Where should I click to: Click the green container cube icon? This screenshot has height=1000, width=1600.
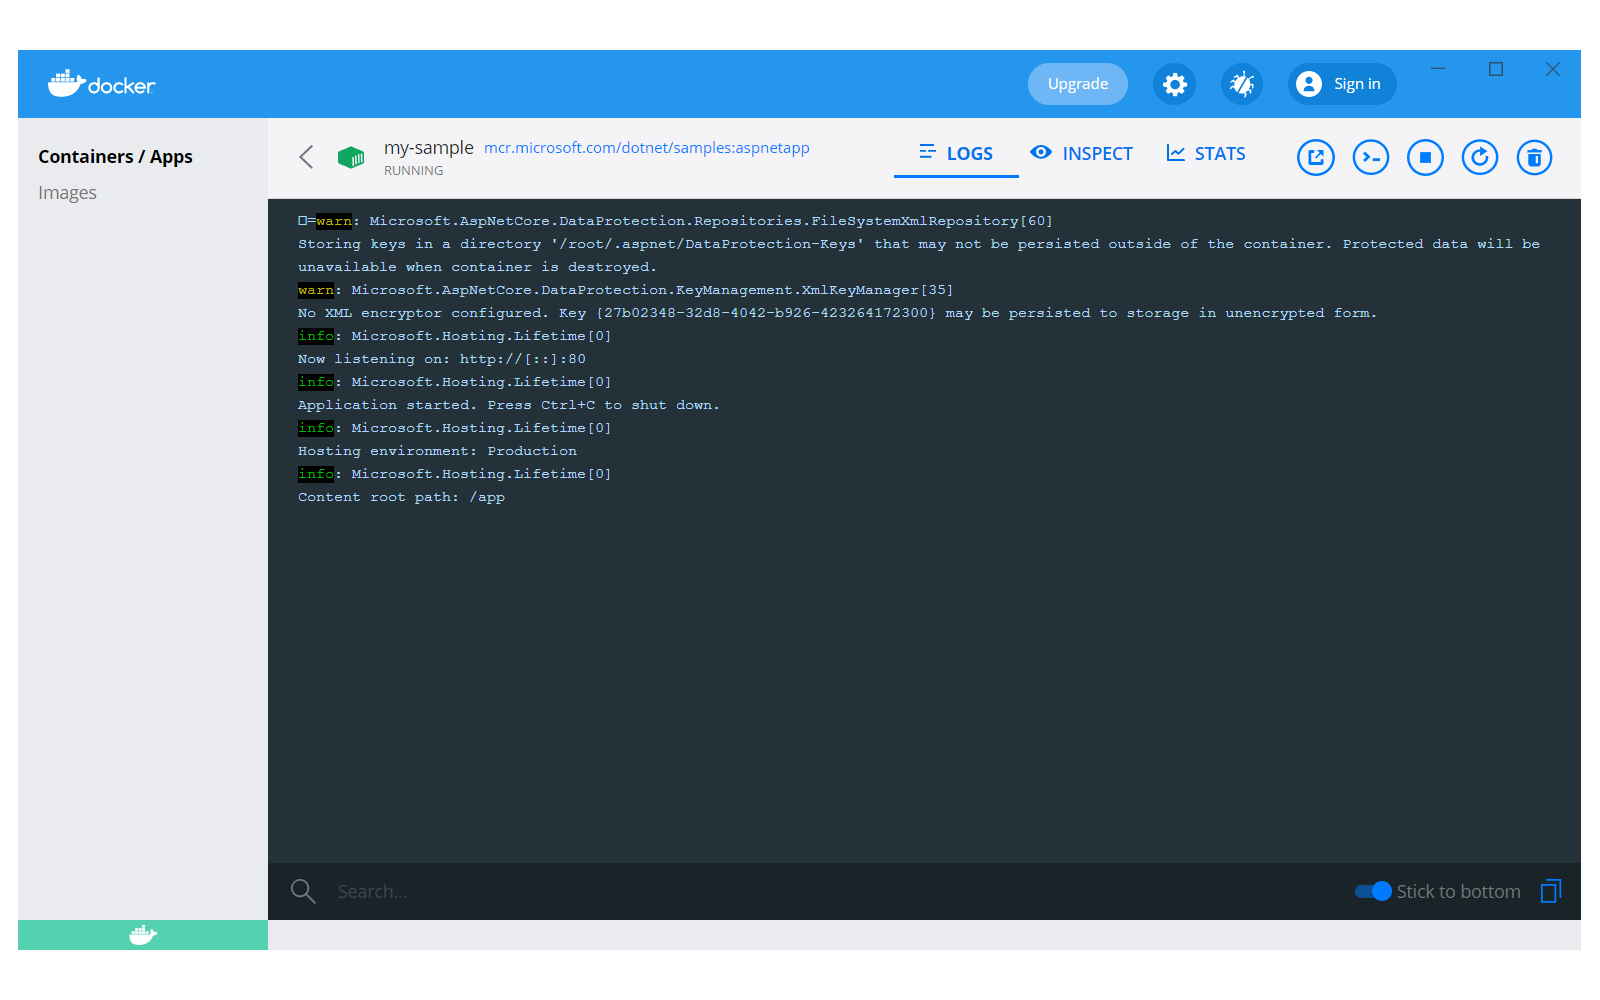351,157
